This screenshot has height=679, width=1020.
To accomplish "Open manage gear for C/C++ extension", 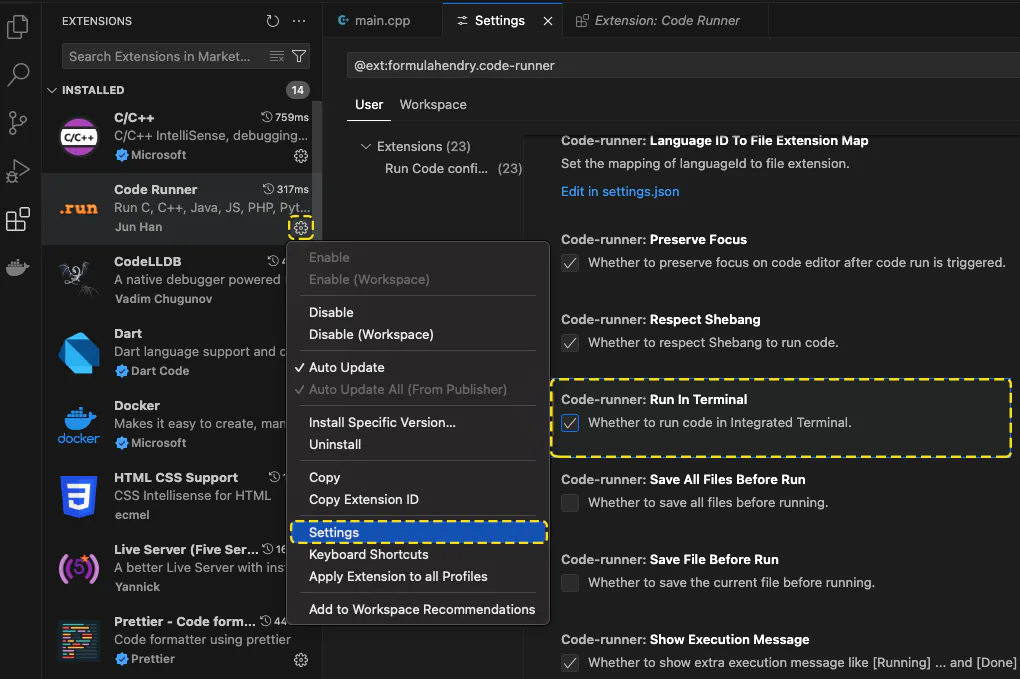I will pos(301,156).
